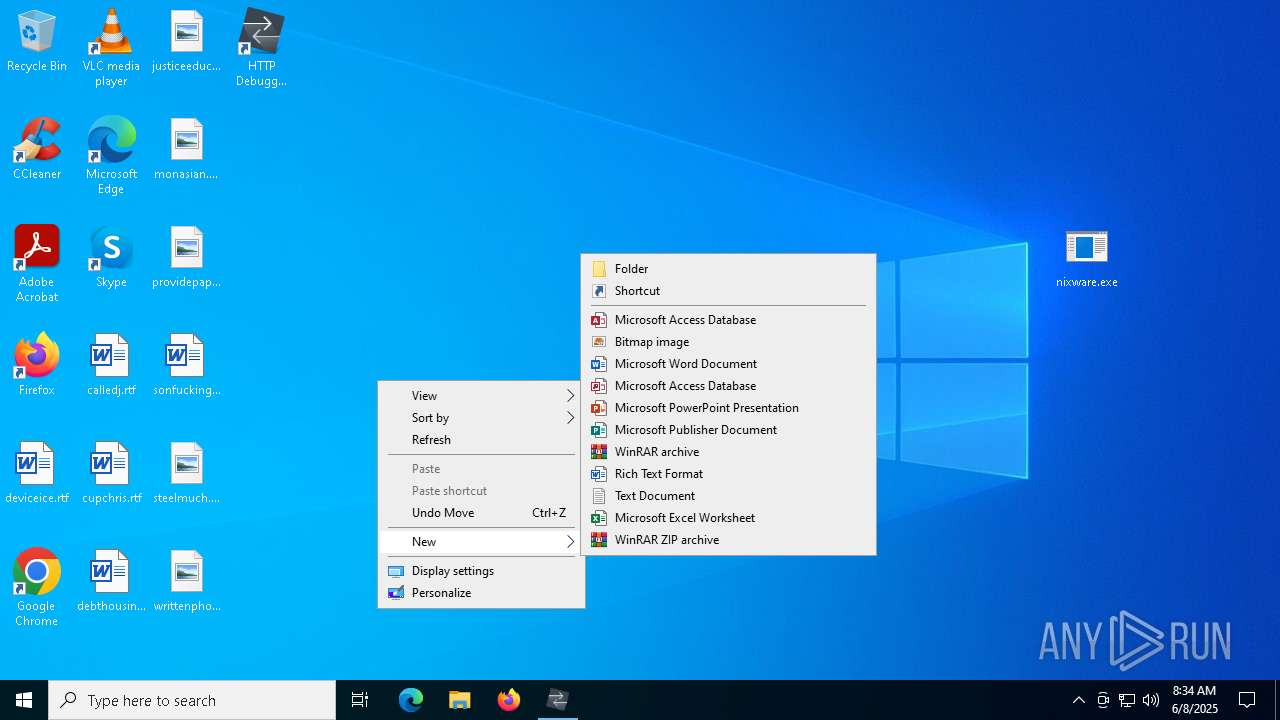1280x720 pixels.
Task: Select the deviceice.rtf document icon
Action: tap(37, 474)
